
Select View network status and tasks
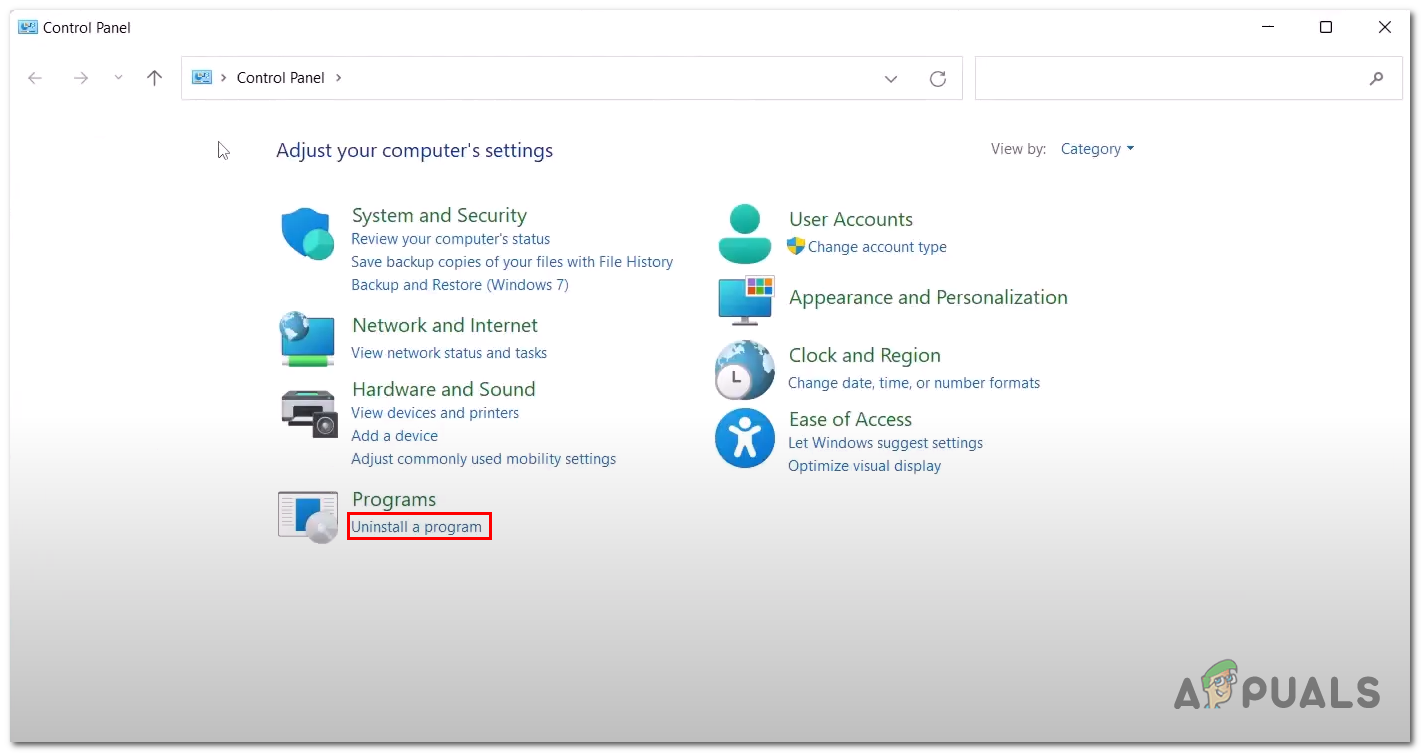pyautogui.click(x=449, y=353)
